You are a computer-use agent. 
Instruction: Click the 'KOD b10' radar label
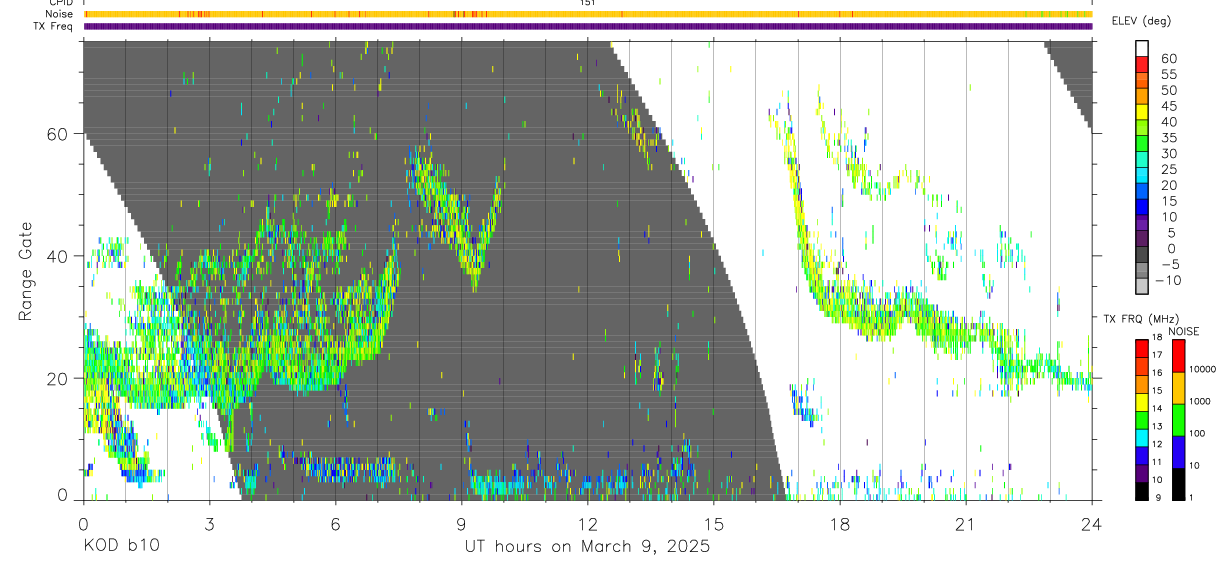pos(121,547)
